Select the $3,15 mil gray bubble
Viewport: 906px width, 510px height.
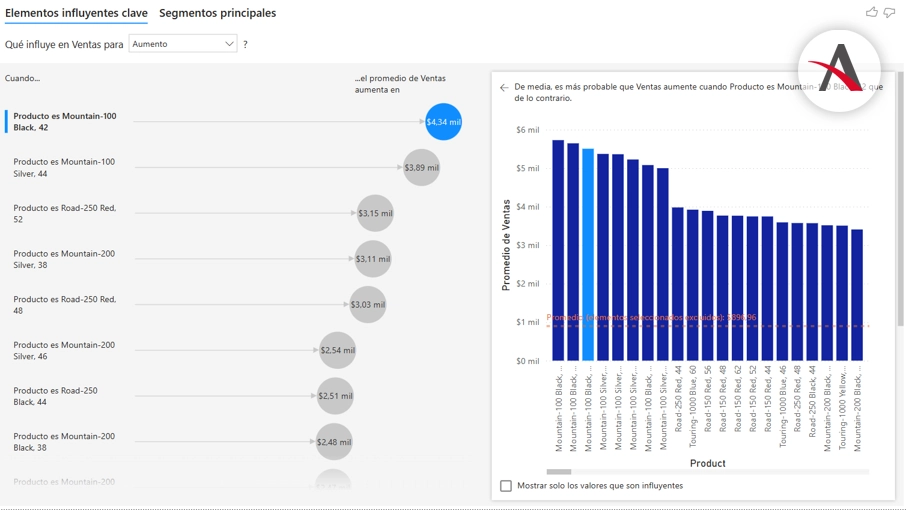[375, 213]
